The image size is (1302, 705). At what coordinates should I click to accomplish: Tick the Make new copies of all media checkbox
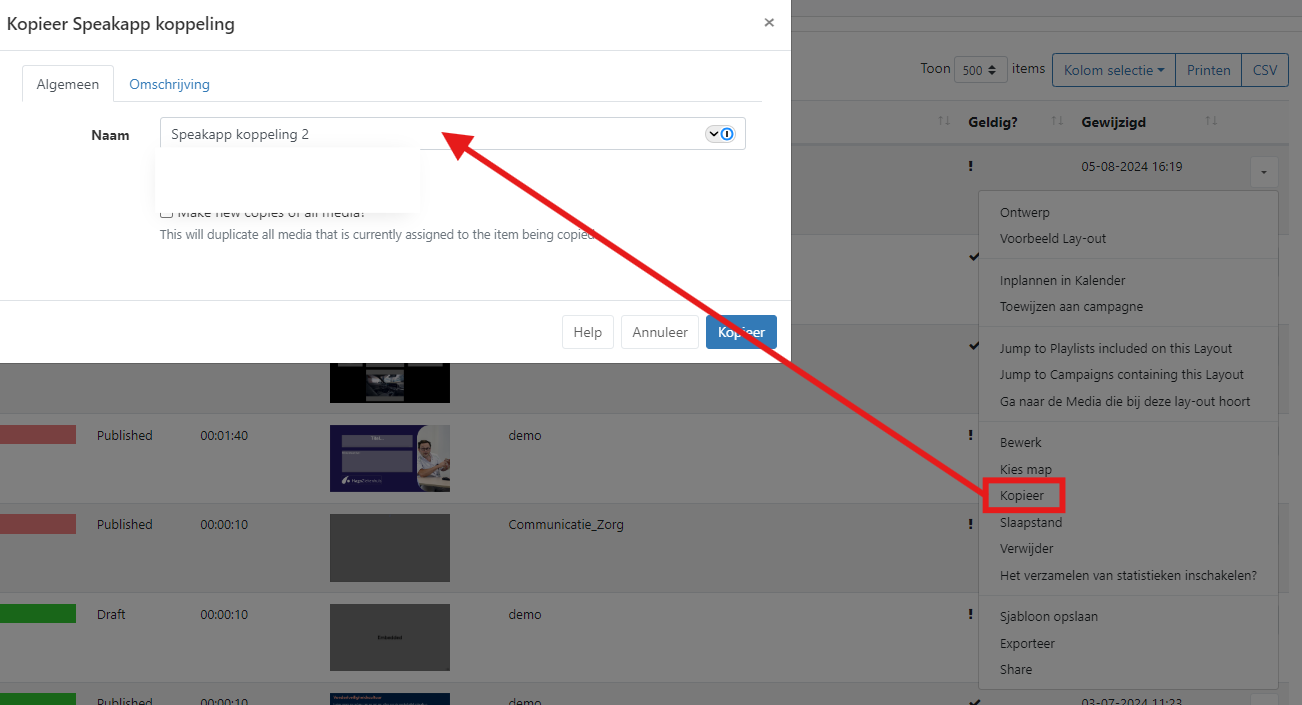click(x=167, y=212)
